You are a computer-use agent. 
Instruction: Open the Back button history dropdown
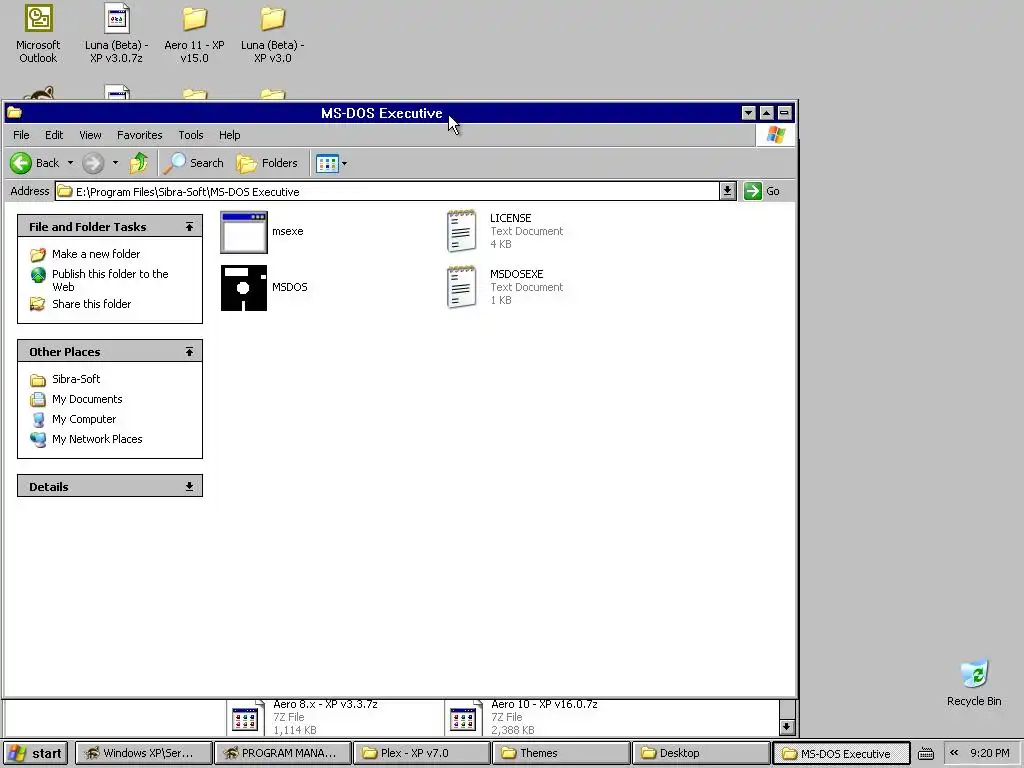71,163
